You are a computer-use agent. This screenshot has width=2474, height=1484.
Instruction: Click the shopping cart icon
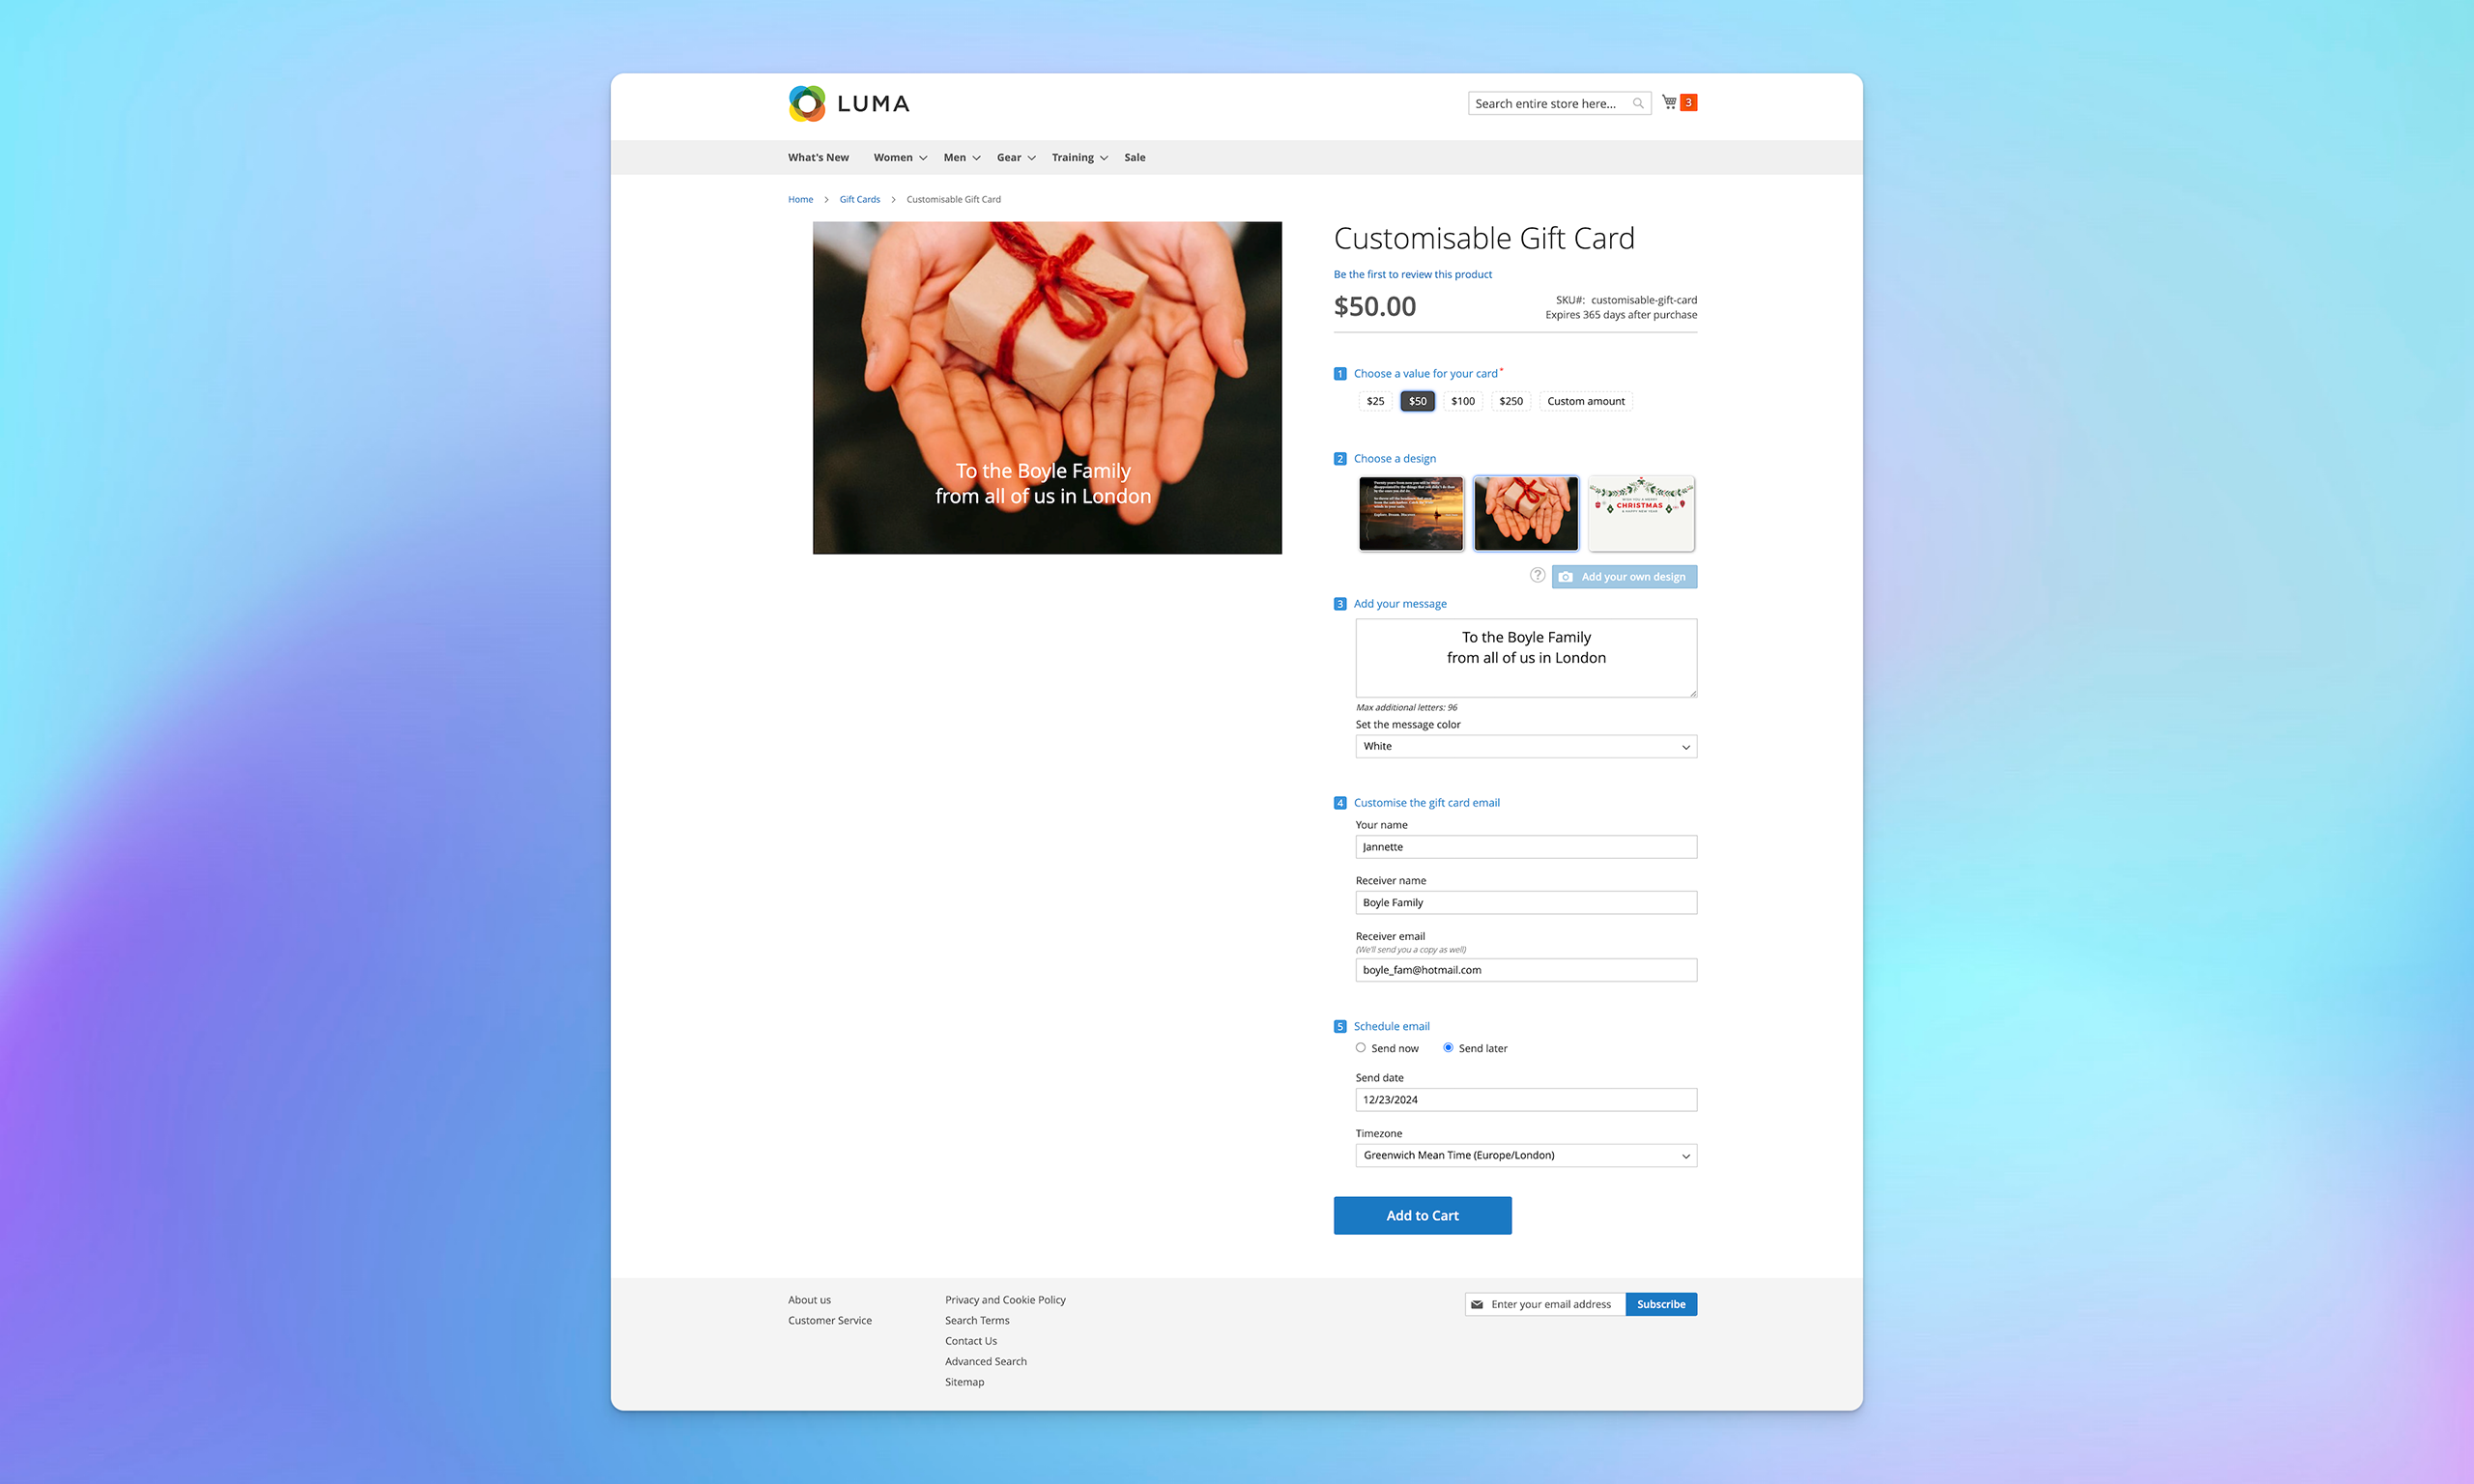click(1670, 102)
